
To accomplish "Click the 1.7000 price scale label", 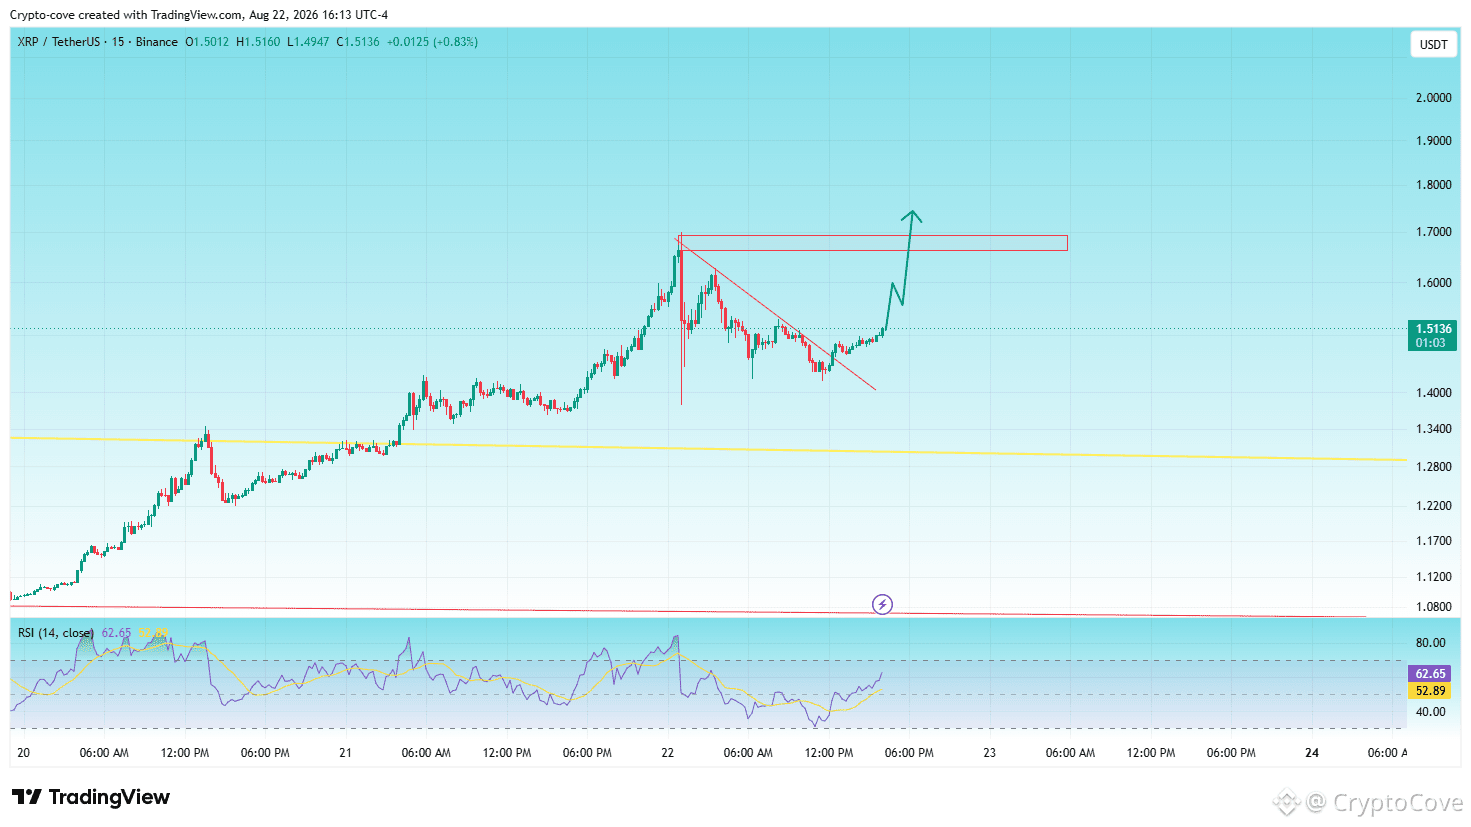I will pos(1433,232).
